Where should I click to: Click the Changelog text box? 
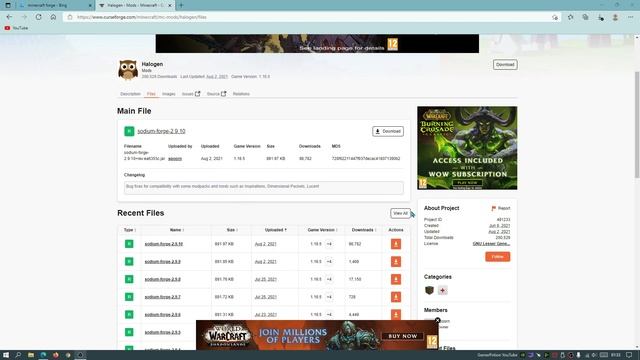click(264, 187)
